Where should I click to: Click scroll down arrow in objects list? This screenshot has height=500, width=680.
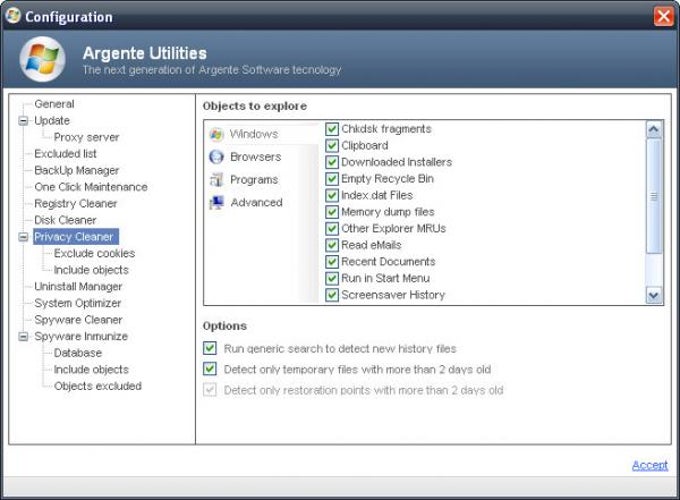pyautogui.click(x=654, y=295)
